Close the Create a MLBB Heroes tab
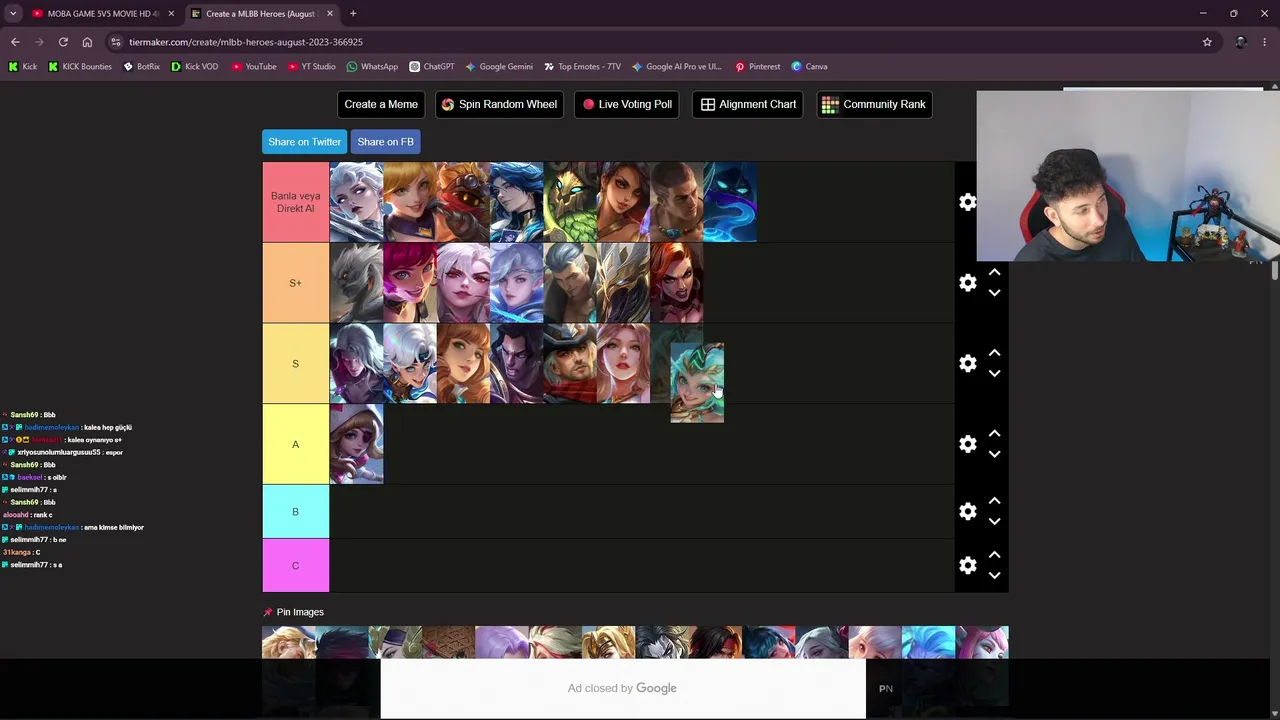Screen dimensions: 1280x720 (329, 13)
